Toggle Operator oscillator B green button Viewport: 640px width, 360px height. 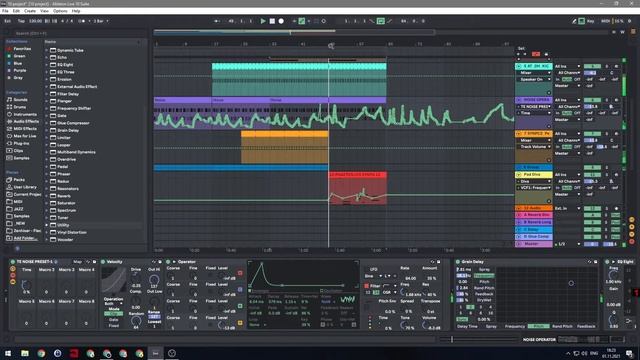point(240,306)
